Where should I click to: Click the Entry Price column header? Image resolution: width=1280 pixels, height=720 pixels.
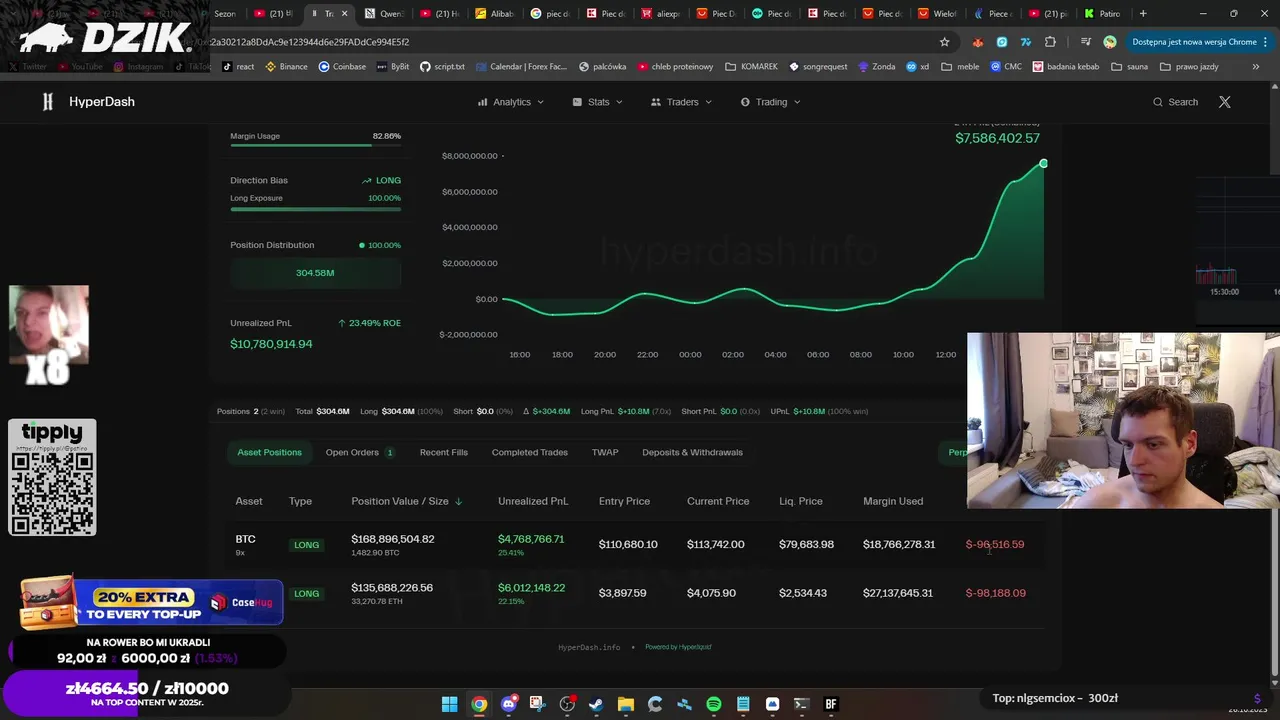624,501
